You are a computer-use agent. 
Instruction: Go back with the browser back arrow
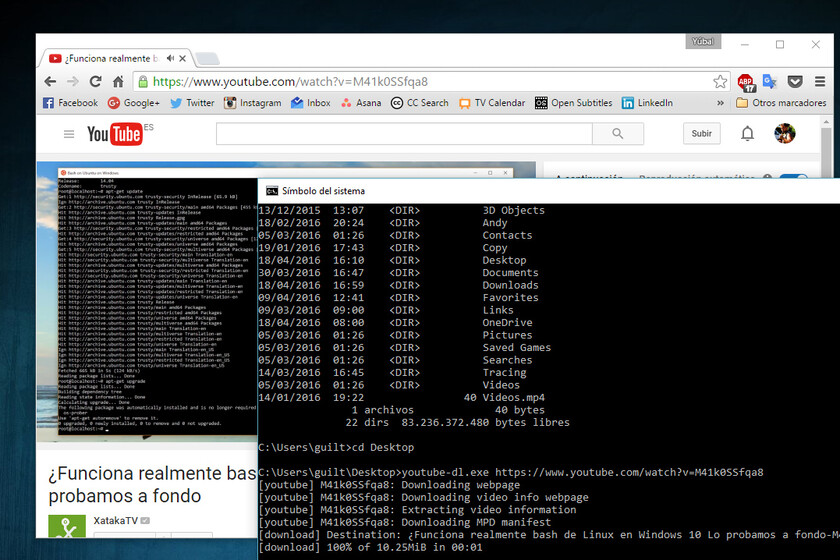tap(50, 81)
